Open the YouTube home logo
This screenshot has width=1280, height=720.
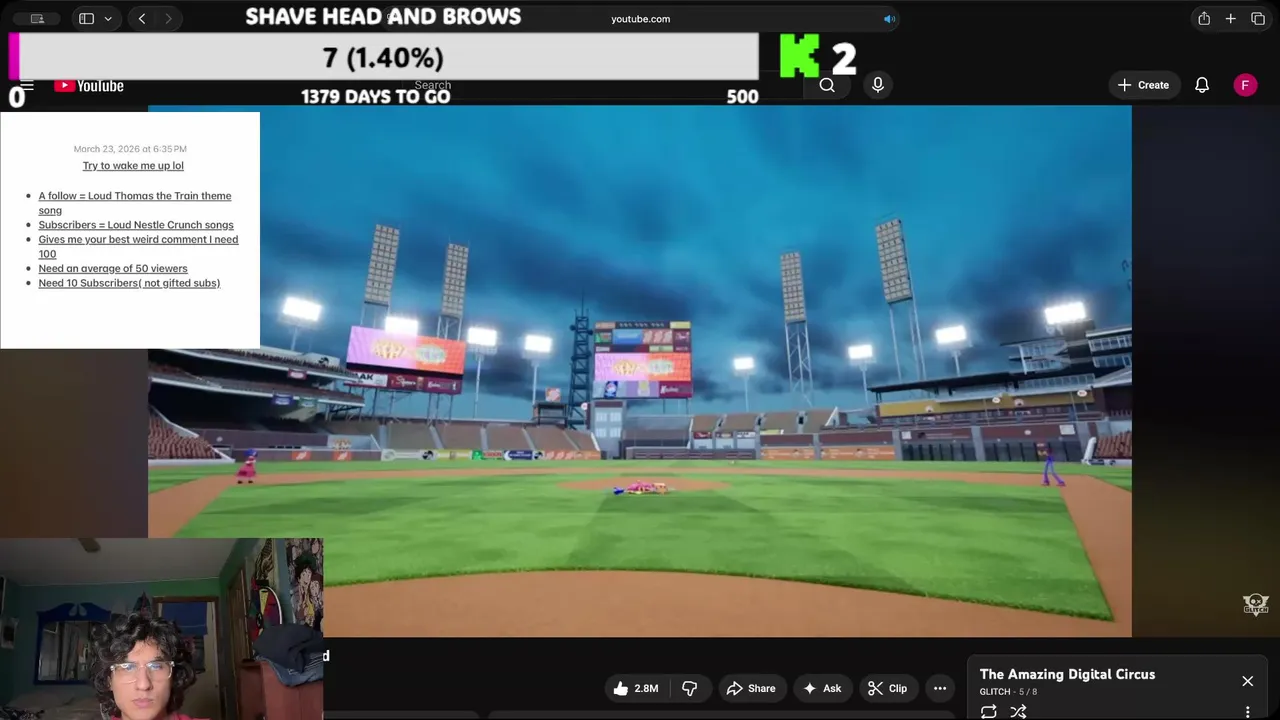89,86
